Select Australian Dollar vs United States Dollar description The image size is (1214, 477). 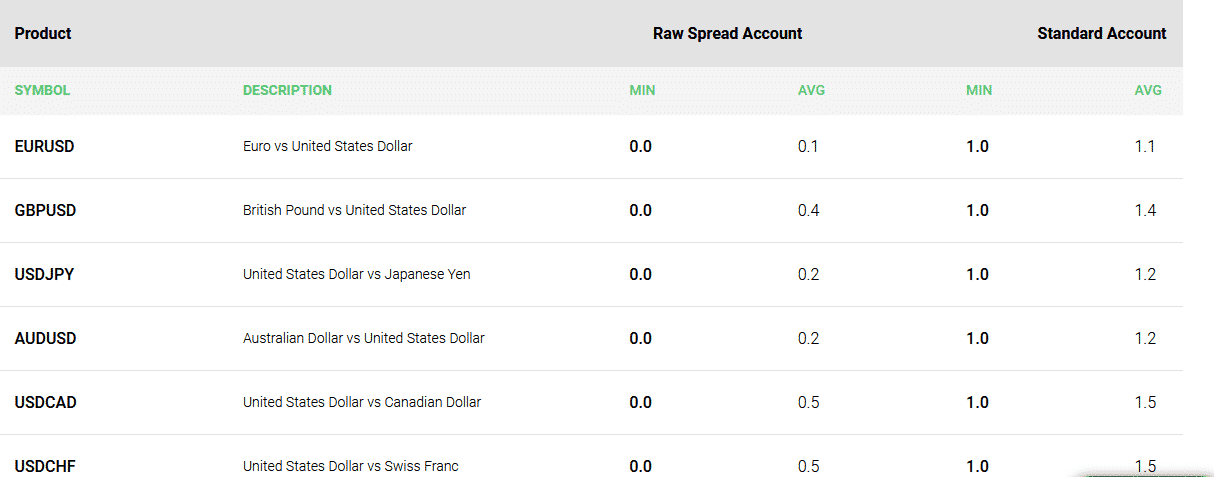(364, 338)
